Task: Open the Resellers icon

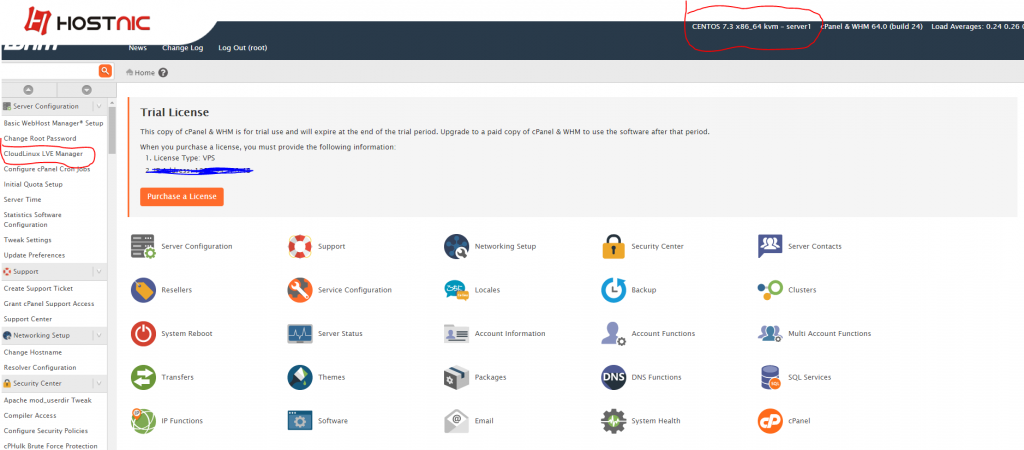Action: [144, 290]
